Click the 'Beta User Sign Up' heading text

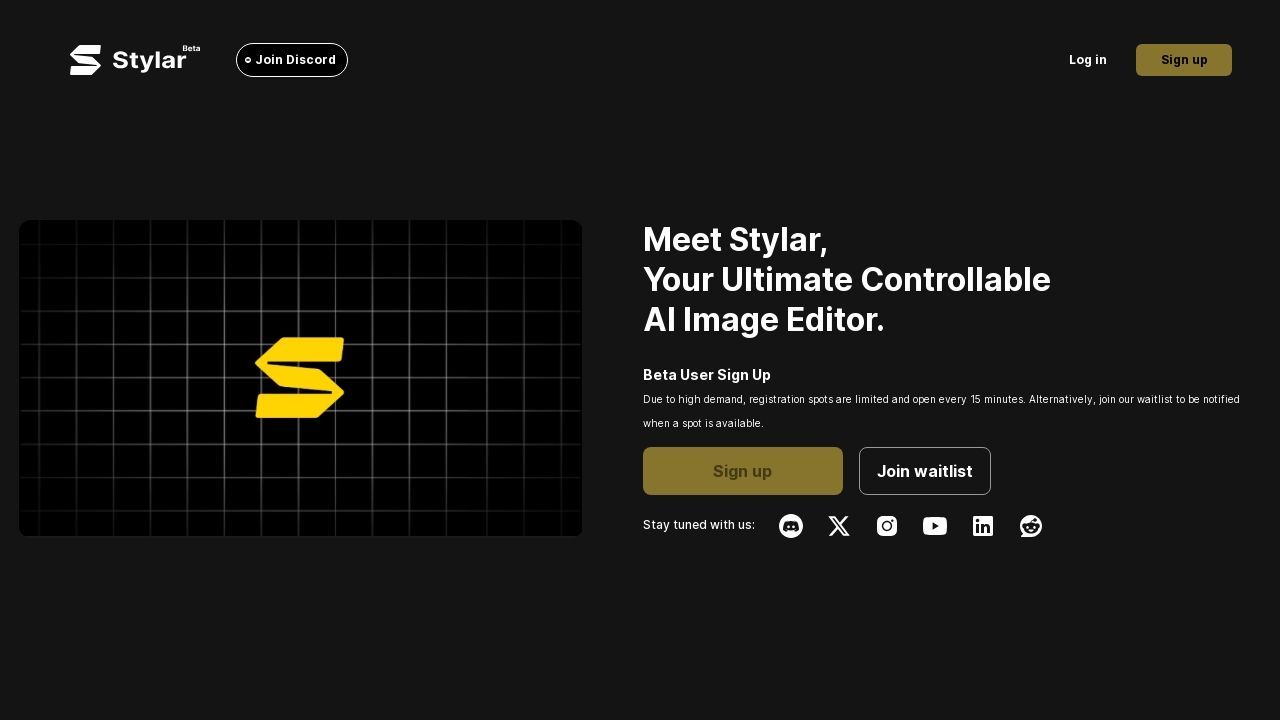(x=707, y=375)
